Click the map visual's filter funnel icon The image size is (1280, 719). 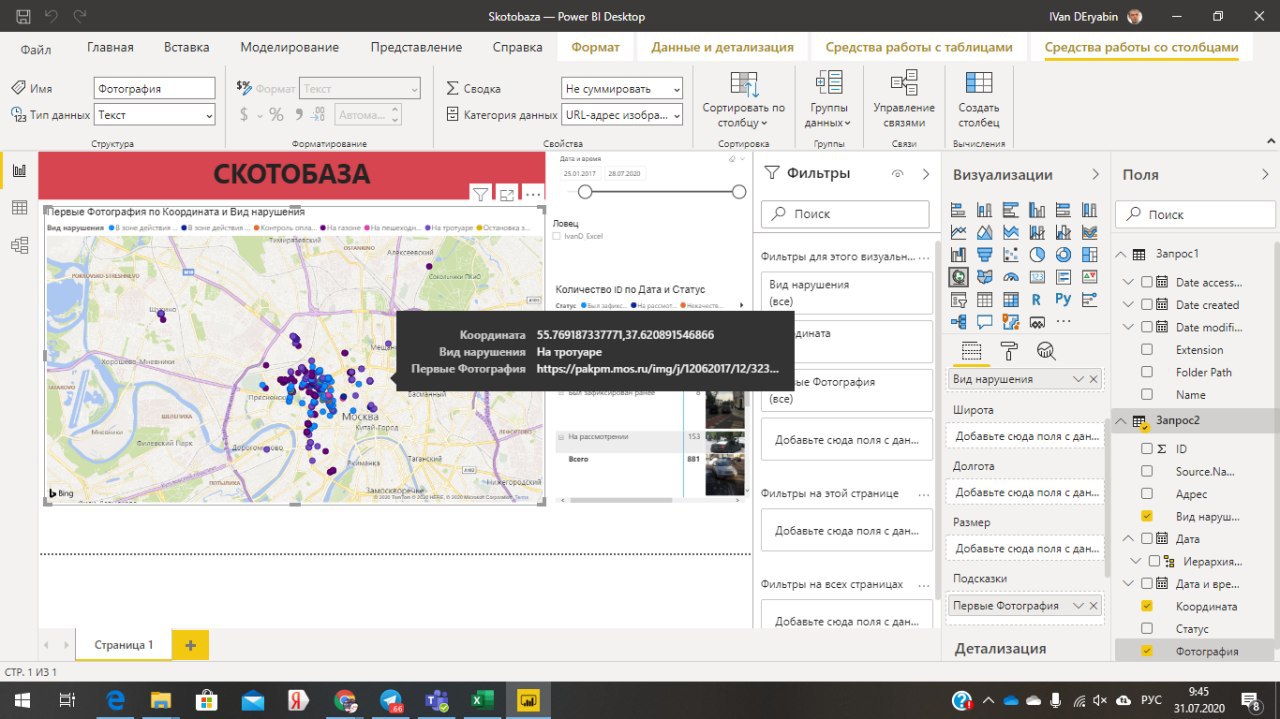[480, 194]
